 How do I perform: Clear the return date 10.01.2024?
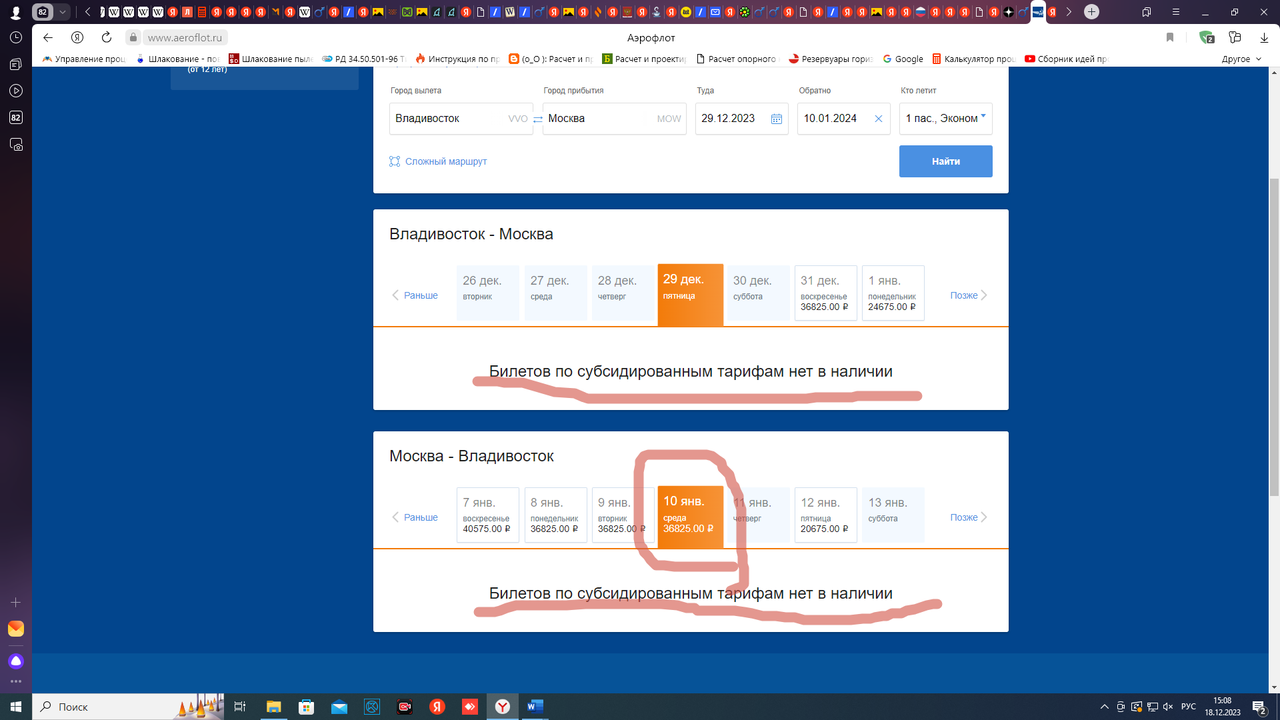point(878,119)
